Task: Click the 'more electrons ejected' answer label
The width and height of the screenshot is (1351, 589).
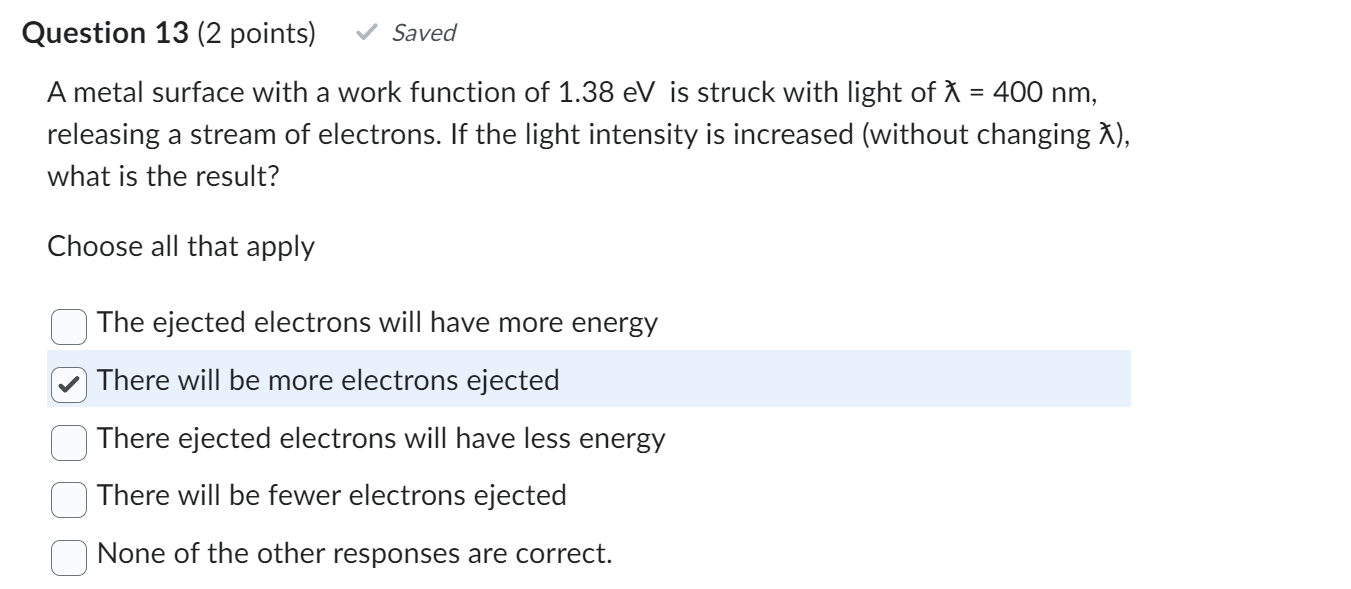Action: tap(328, 380)
